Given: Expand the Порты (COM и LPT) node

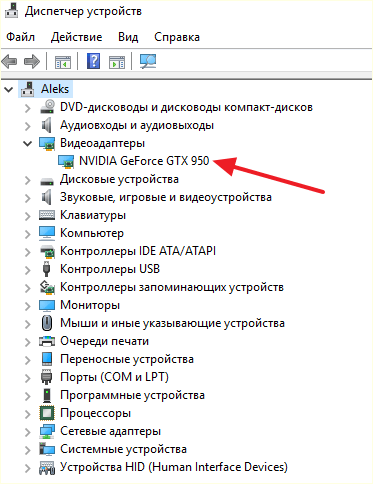Looking at the screenshot, I should [28, 378].
